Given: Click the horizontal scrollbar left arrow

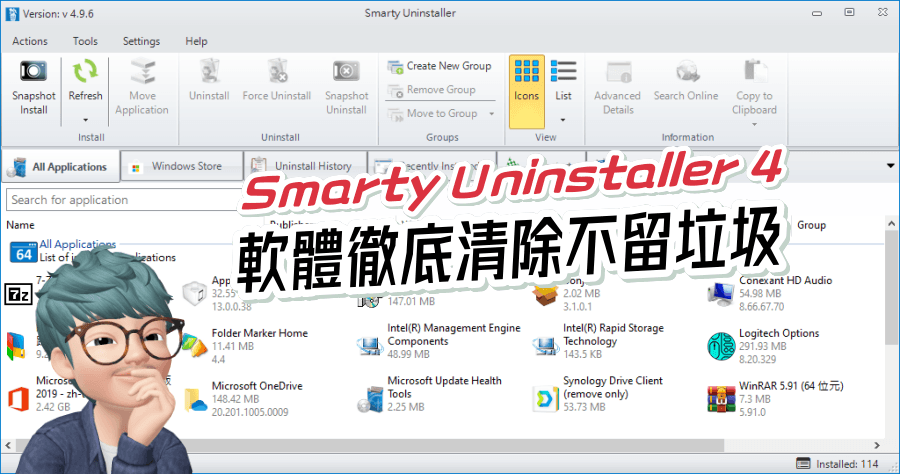Looking at the screenshot, I should [x=8, y=445].
